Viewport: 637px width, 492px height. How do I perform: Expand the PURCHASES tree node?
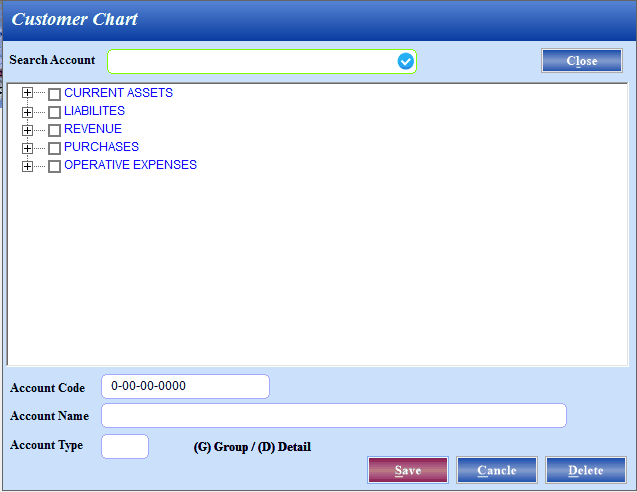point(27,148)
